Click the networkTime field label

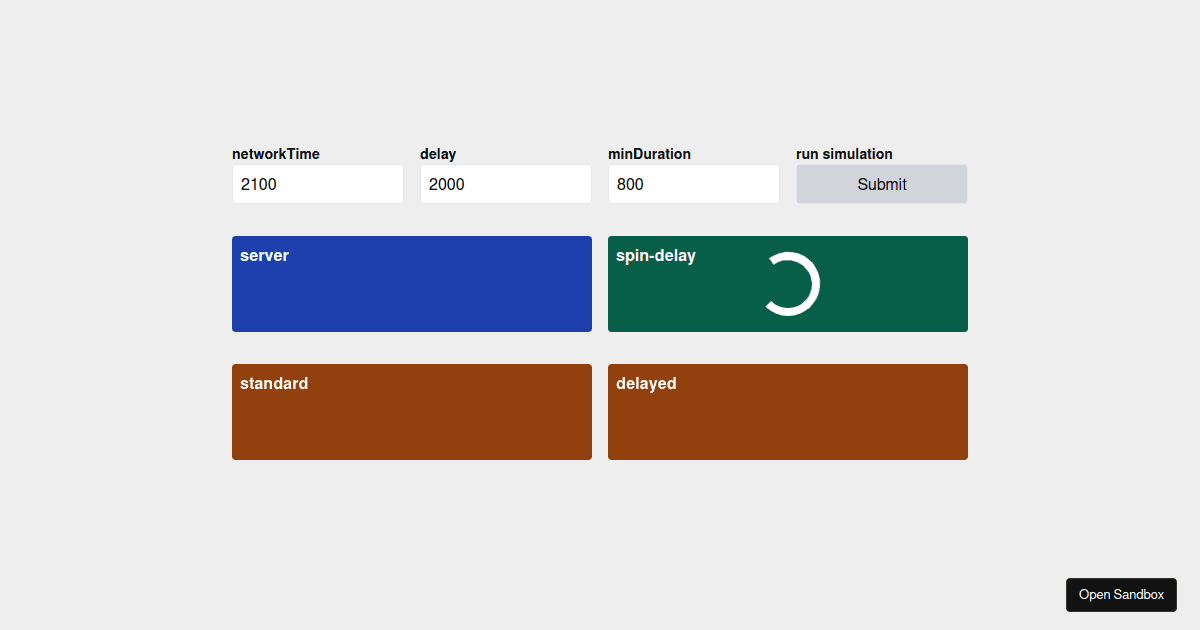click(275, 153)
